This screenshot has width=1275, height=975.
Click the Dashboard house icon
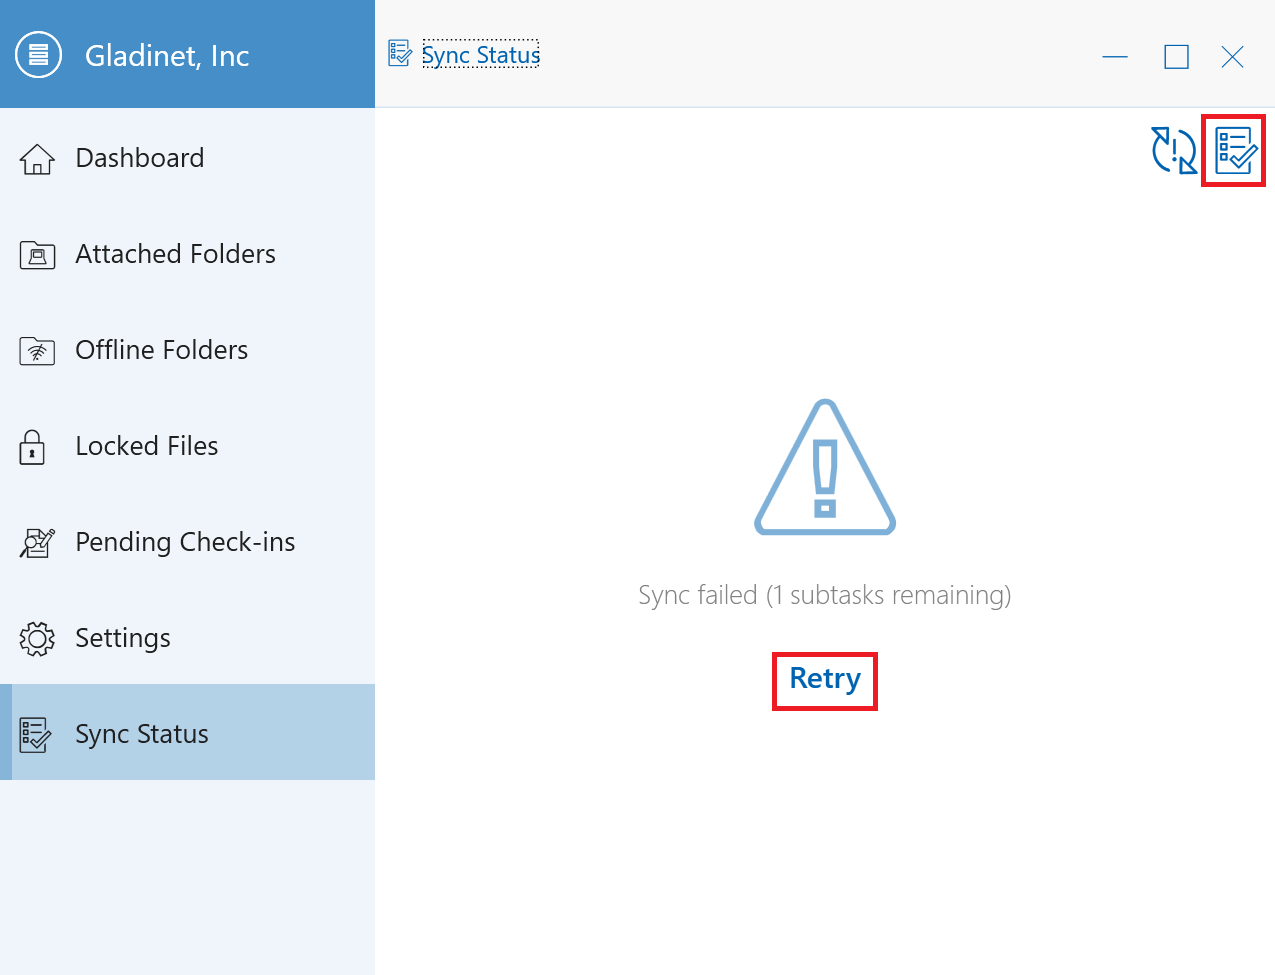click(x=37, y=158)
